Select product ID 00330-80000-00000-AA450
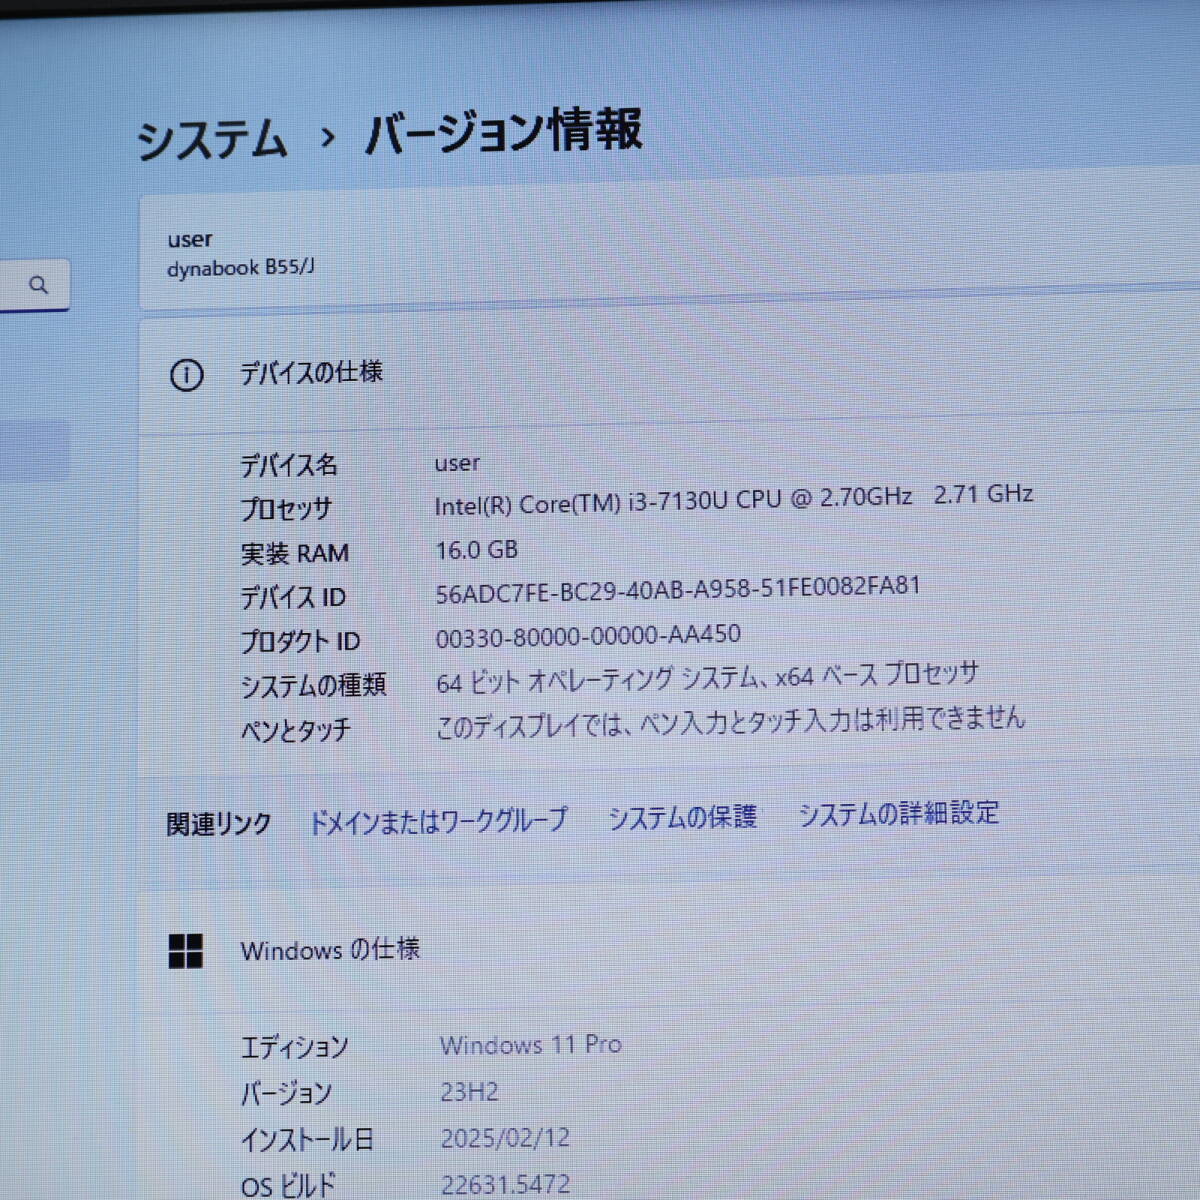Viewport: 1200px width, 1200px height. [x=588, y=636]
